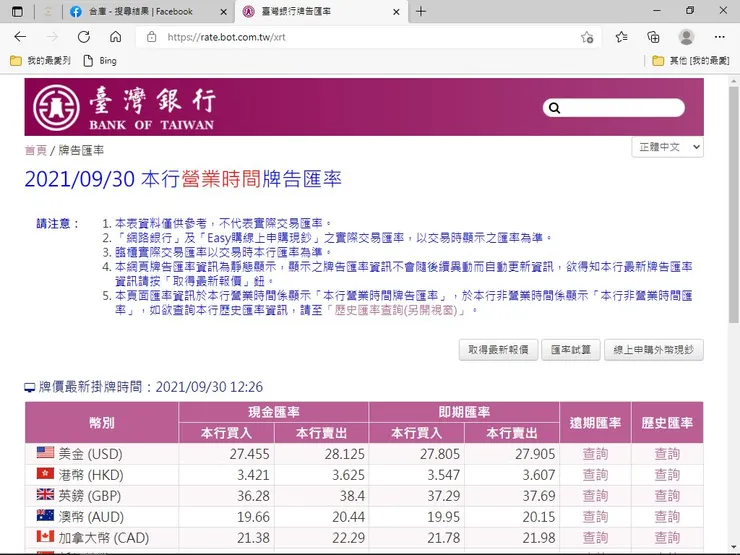Close the Bank of Taiwan rate tab
The image size is (740, 555).
(x=396, y=12)
